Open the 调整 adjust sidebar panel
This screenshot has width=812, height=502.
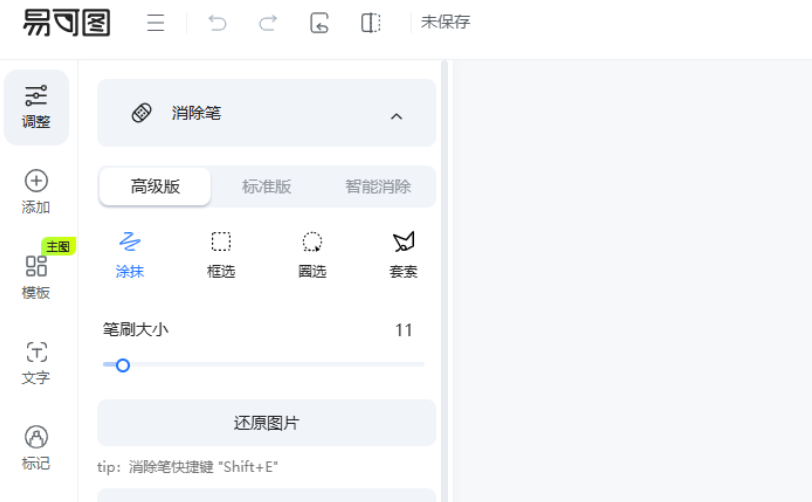[x=36, y=107]
